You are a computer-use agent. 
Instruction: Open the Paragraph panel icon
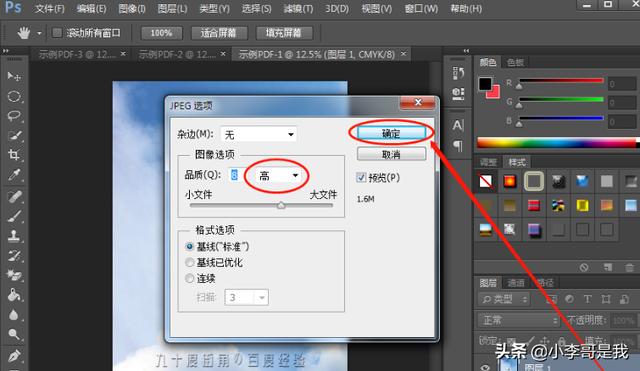(x=458, y=145)
